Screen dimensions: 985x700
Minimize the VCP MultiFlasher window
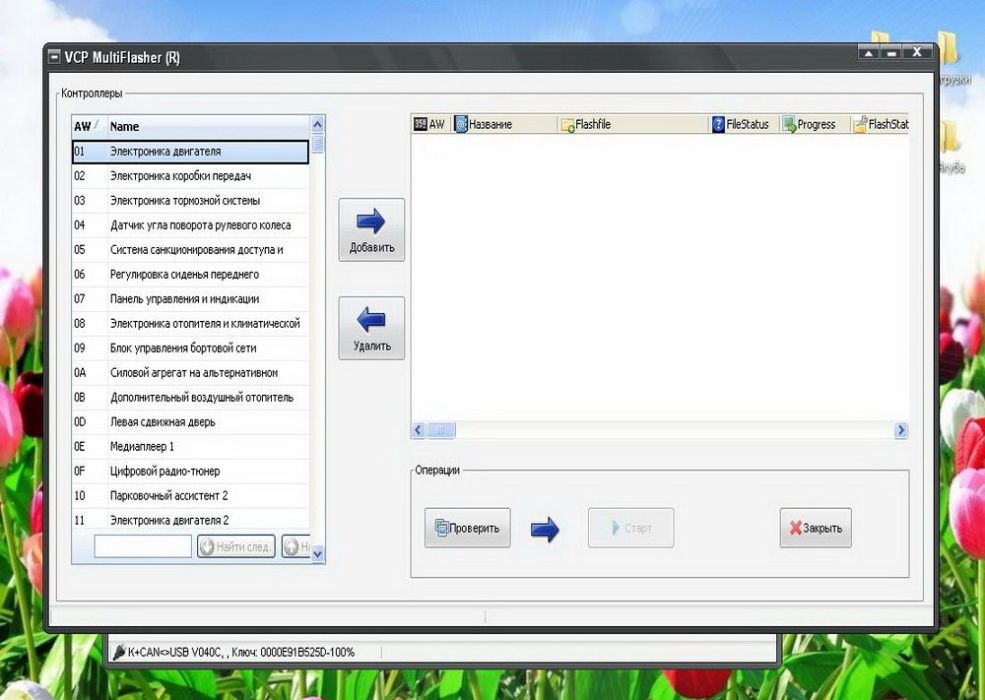(891, 53)
